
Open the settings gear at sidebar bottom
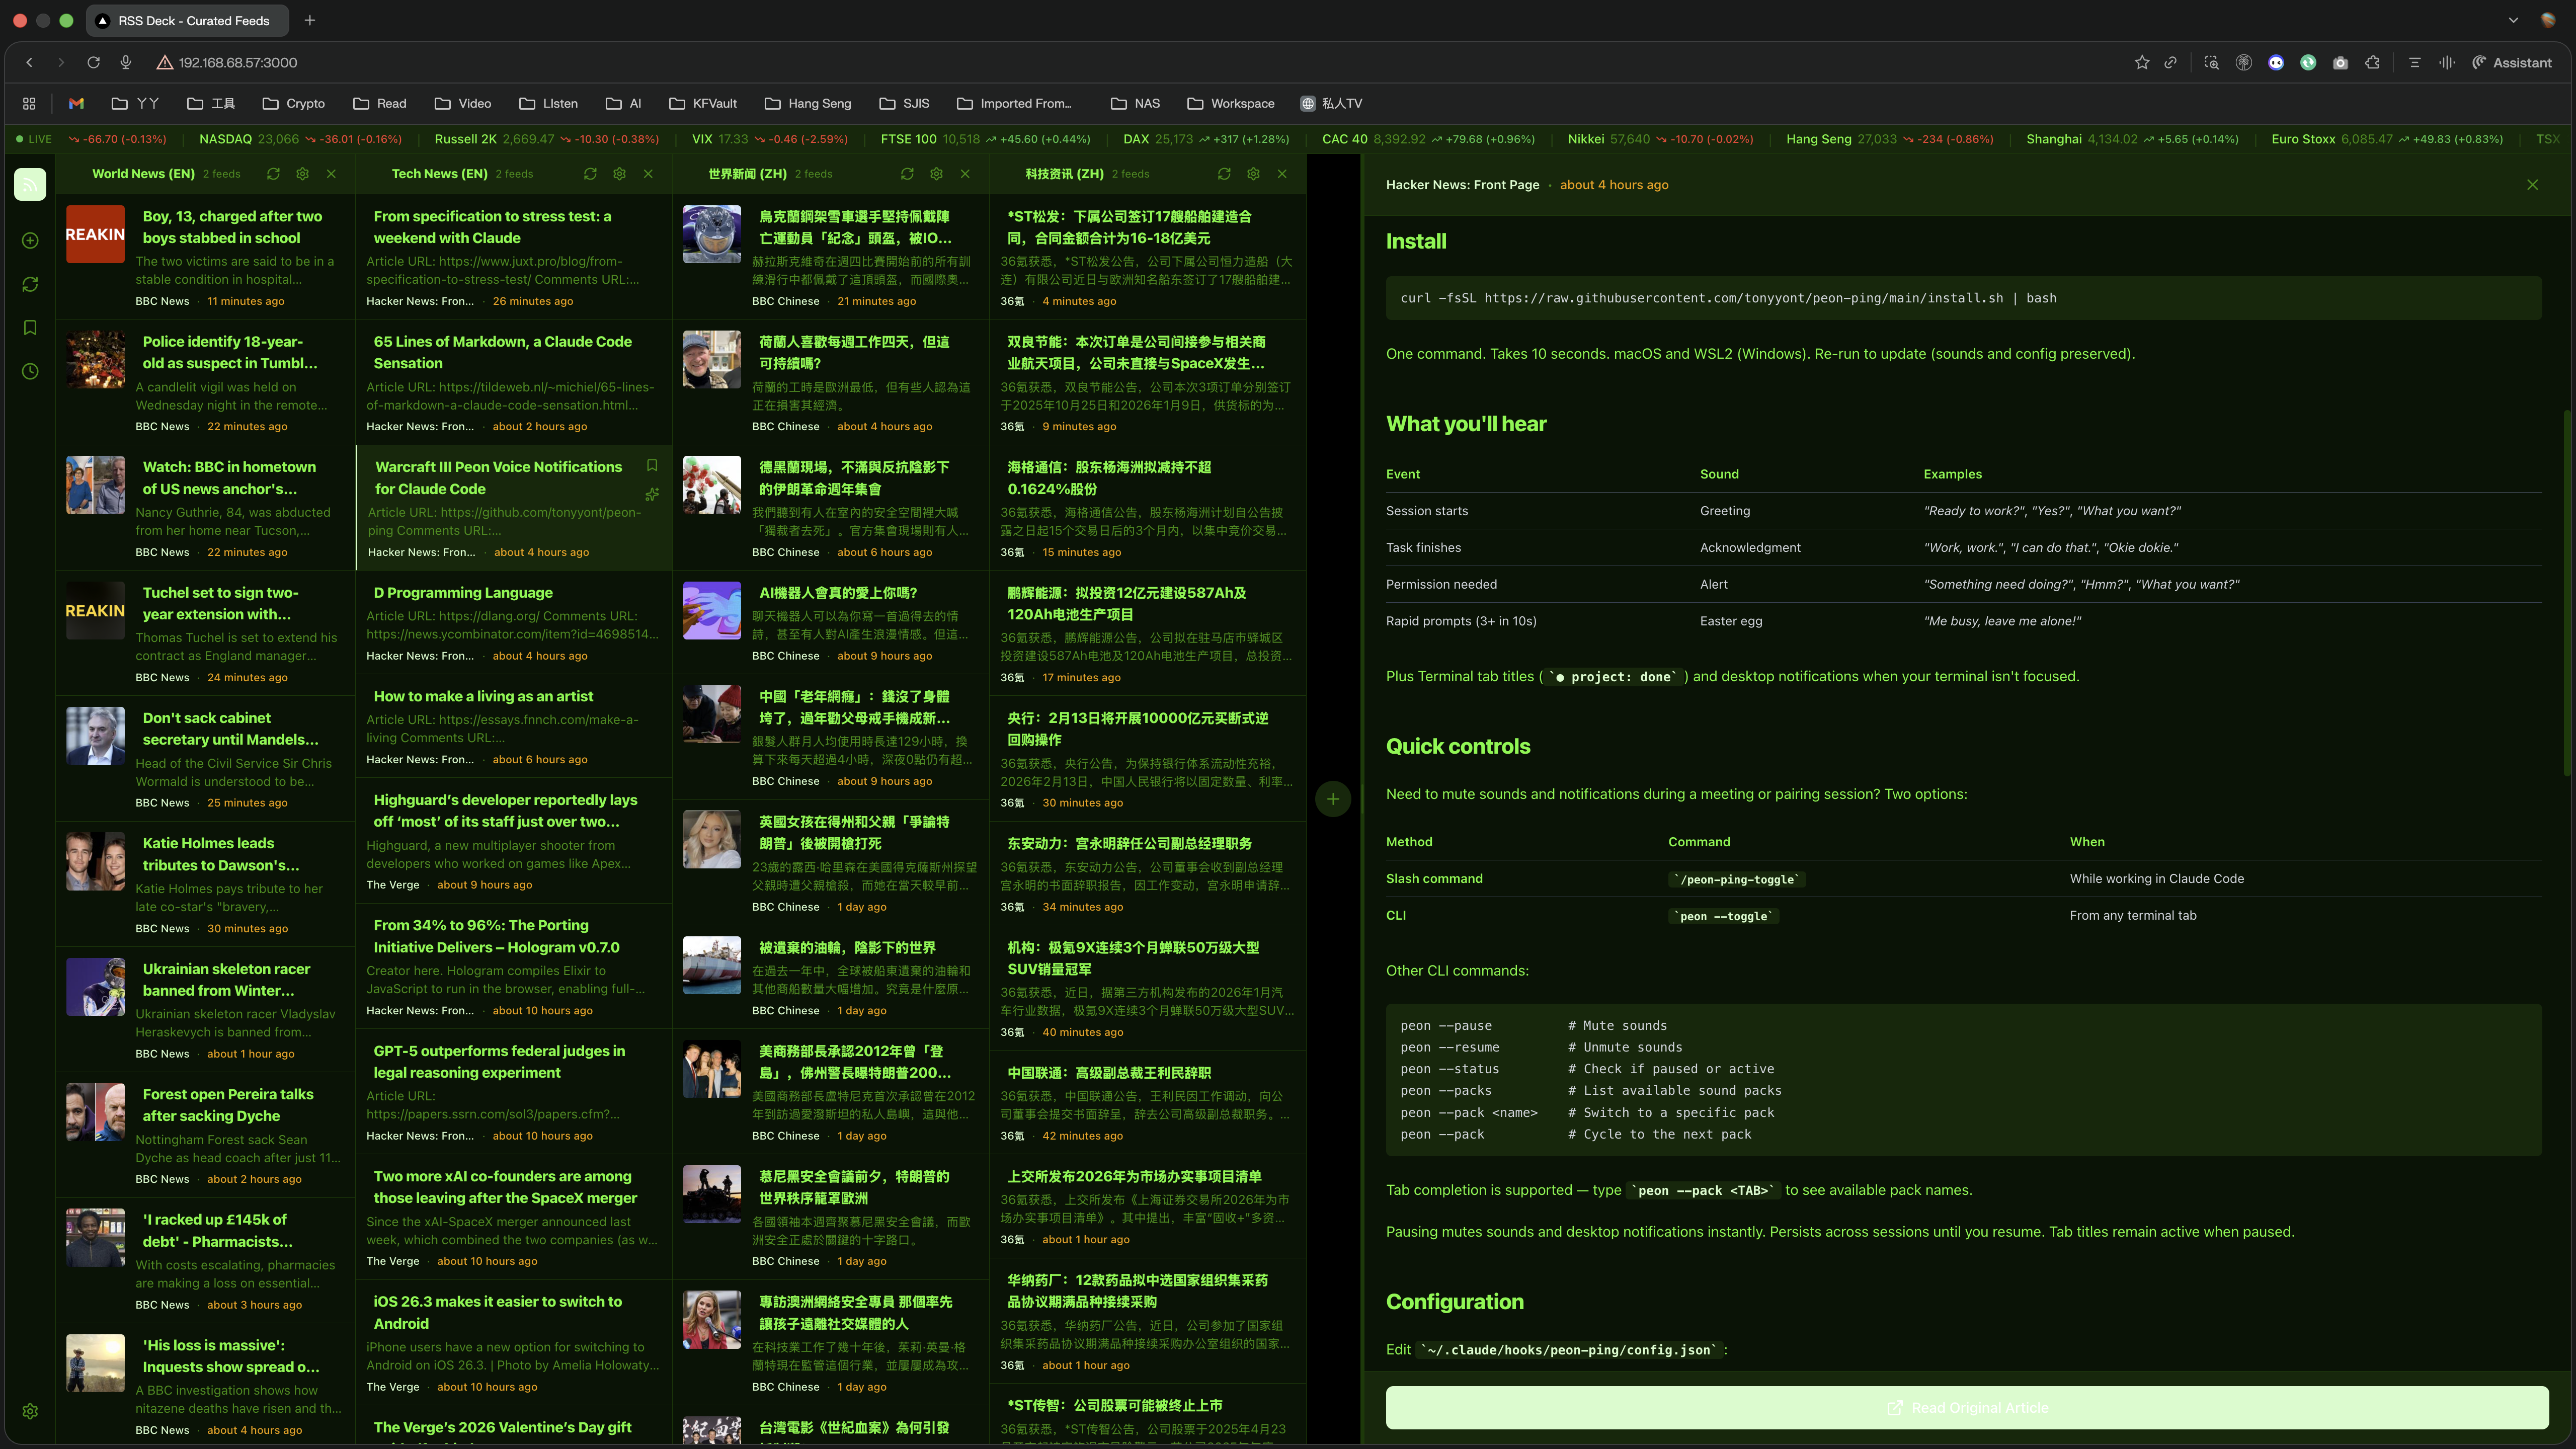[30, 1411]
